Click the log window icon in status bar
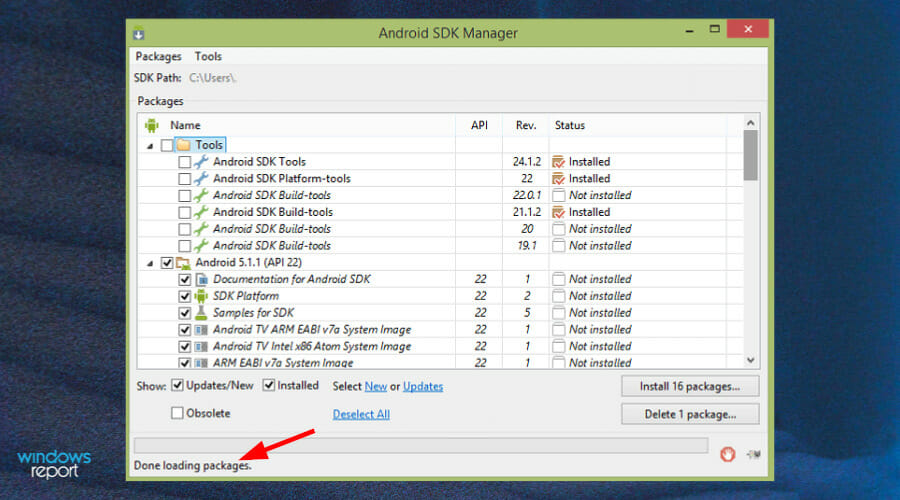This screenshot has height=500, width=900. 754,454
